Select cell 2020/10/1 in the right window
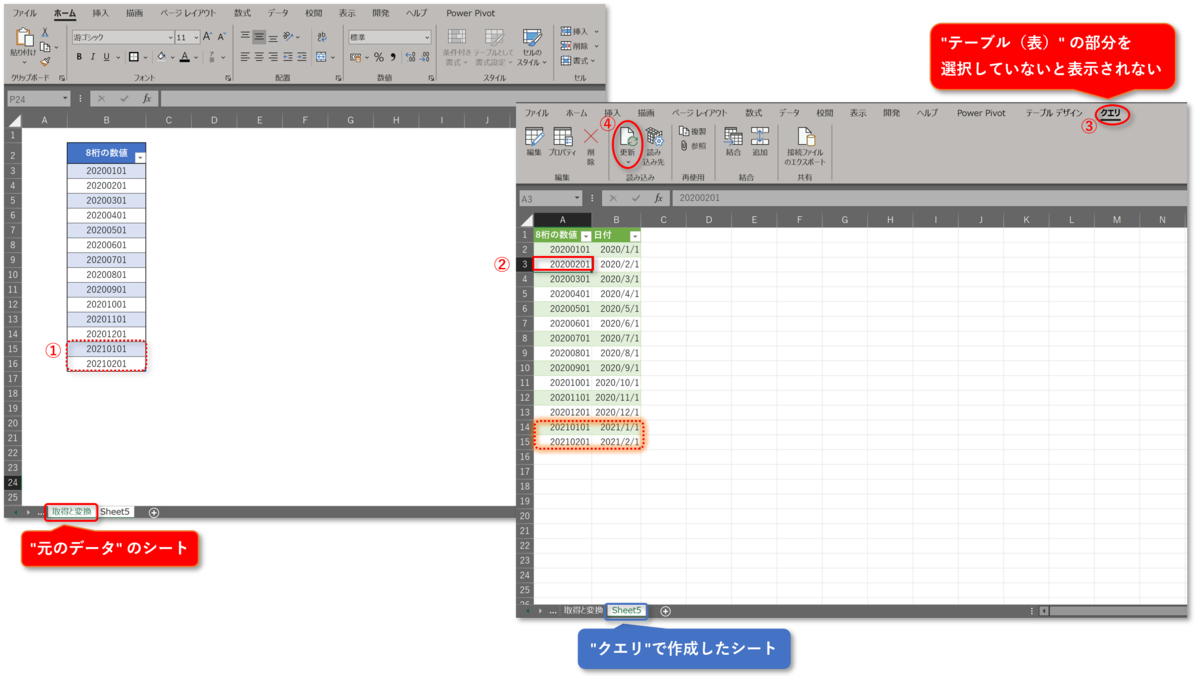The width and height of the screenshot is (1200, 676). point(616,383)
